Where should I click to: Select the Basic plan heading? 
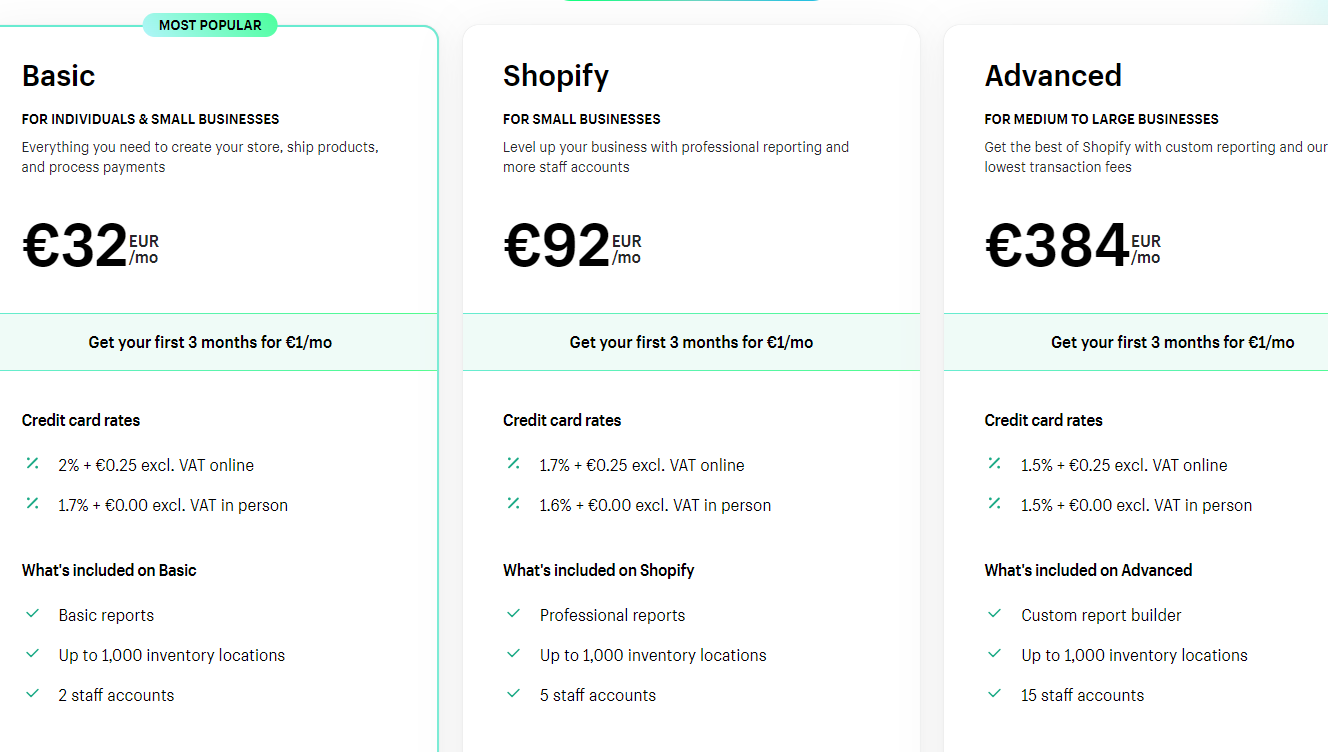click(59, 76)
